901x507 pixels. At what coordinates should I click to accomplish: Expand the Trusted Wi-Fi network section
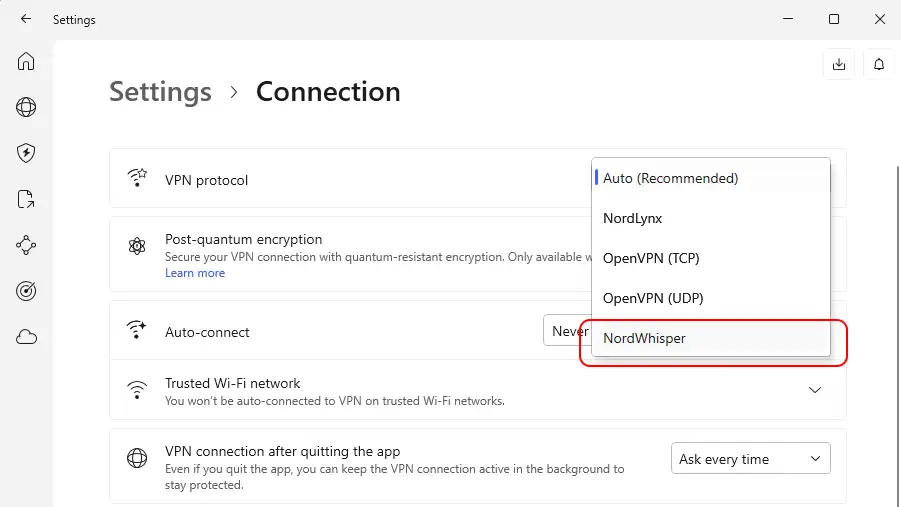814,390
